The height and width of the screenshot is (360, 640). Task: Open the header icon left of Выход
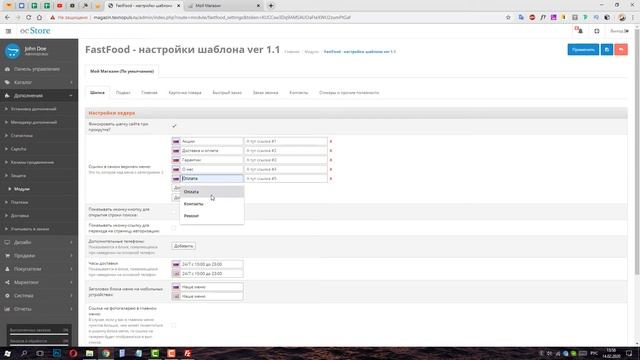coord(597,31)
